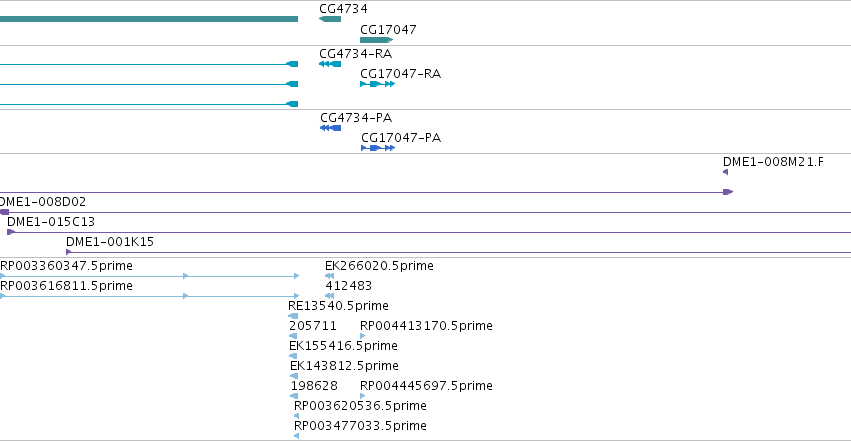Click the CG4734-PA protein label

pyautogui.click(x=356, y=118)
